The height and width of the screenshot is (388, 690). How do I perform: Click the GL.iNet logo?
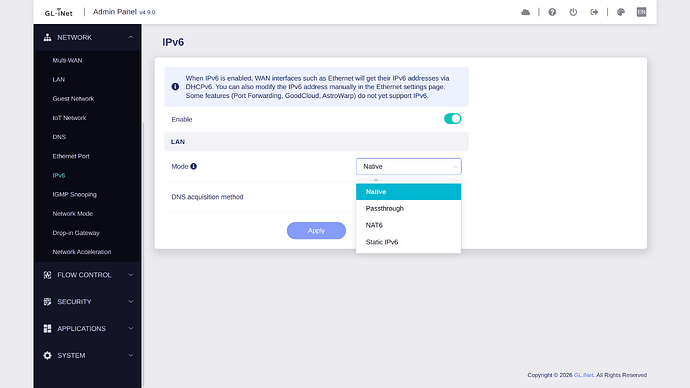tap(59, 12)
